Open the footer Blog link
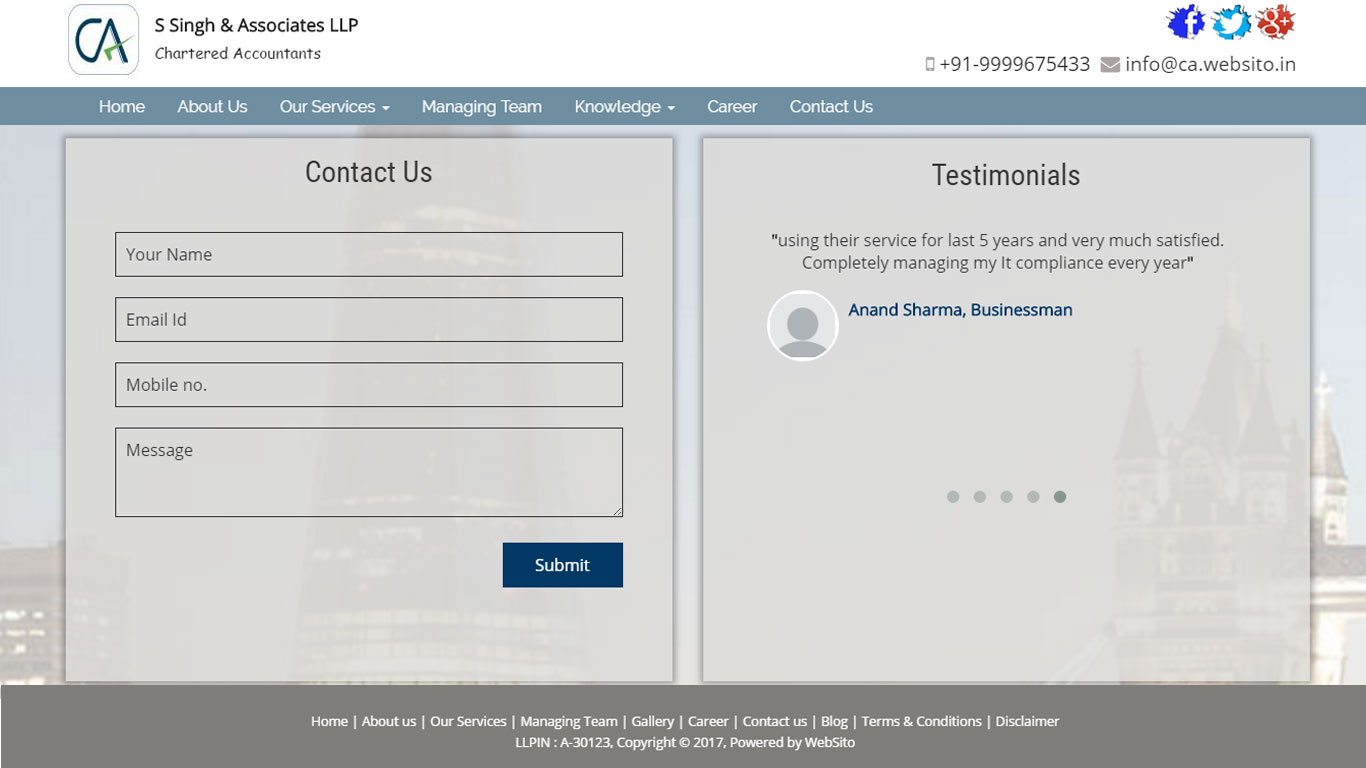 point(834,721)
